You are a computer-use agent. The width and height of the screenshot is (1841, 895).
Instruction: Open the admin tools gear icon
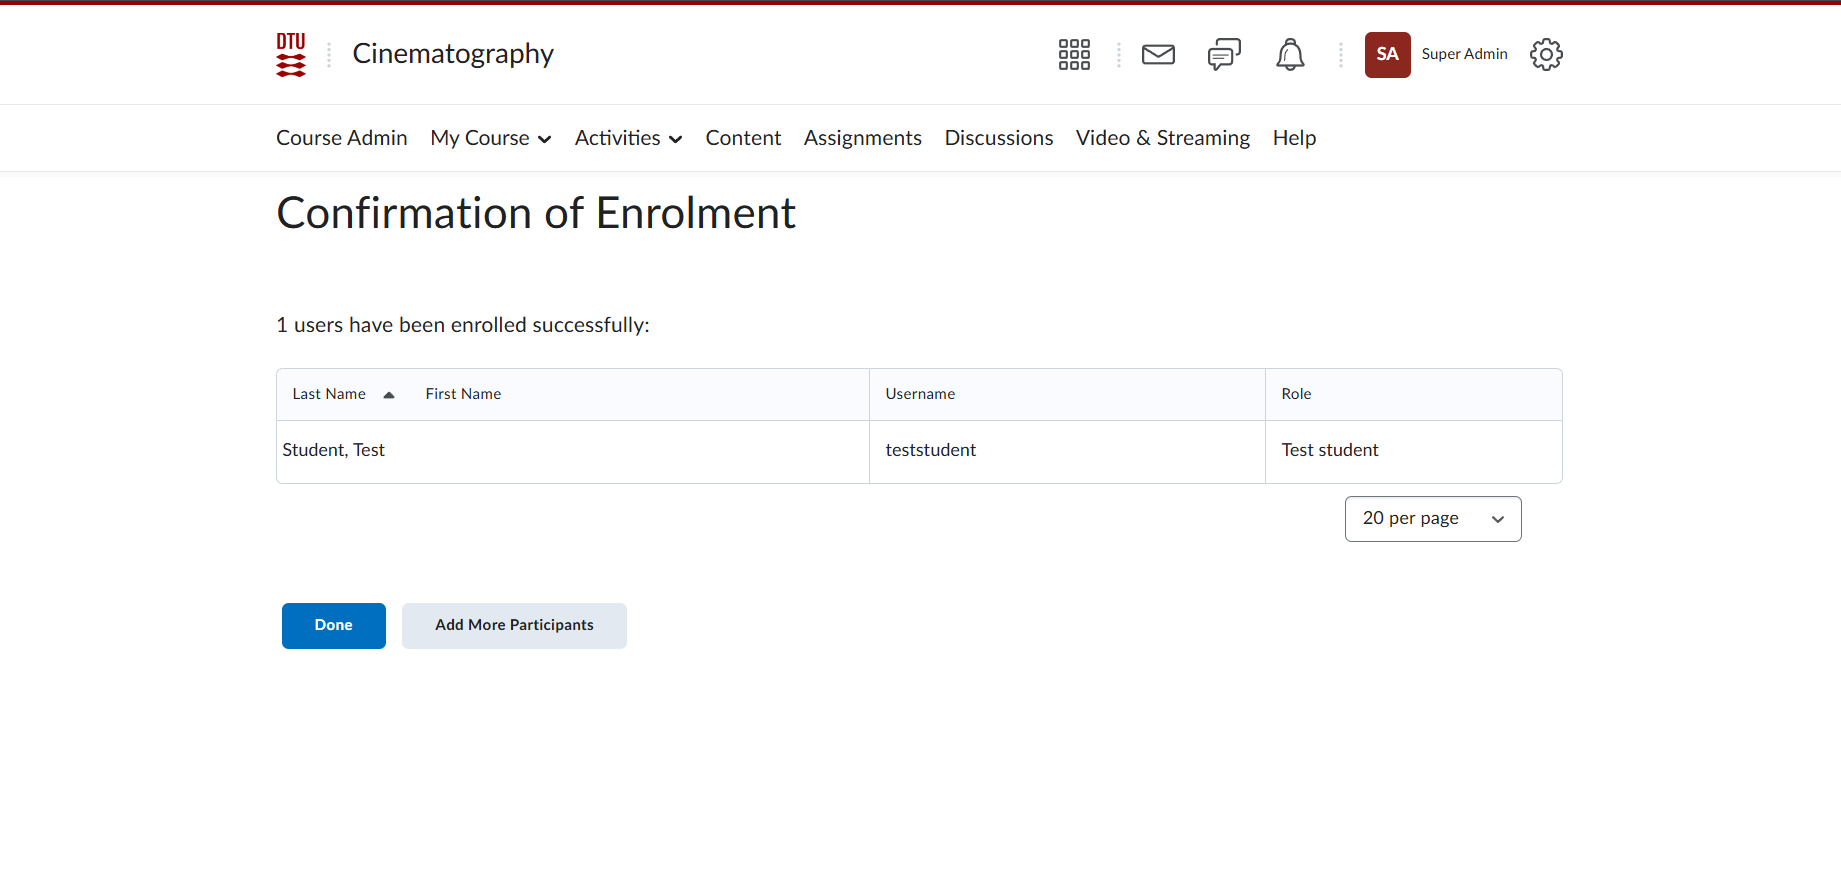click(1546, 54)
